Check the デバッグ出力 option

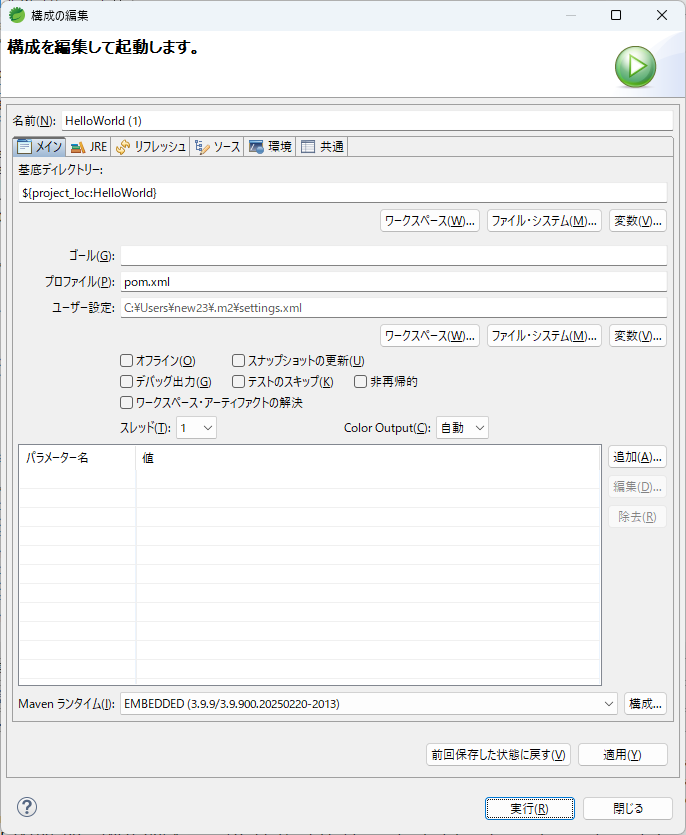(x=126, y=382)
